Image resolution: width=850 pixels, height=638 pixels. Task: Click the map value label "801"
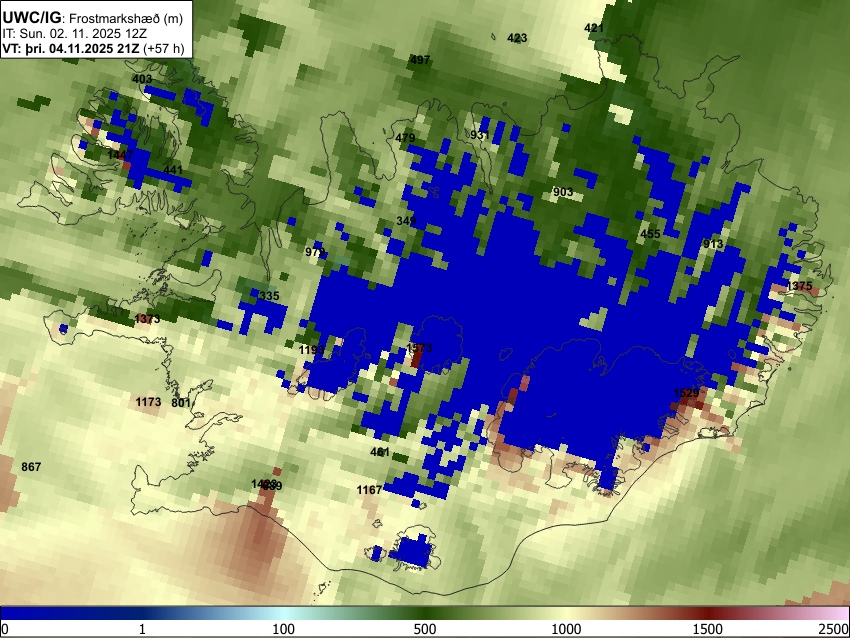click(x=181, y=403)
